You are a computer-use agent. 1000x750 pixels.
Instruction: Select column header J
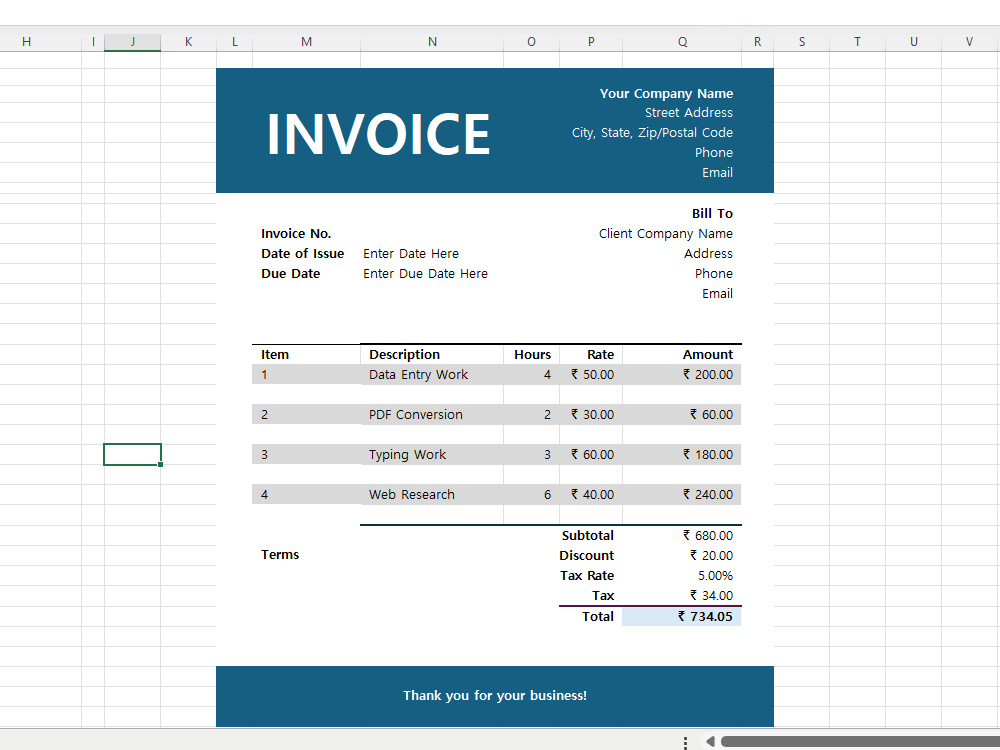(132, 42)
